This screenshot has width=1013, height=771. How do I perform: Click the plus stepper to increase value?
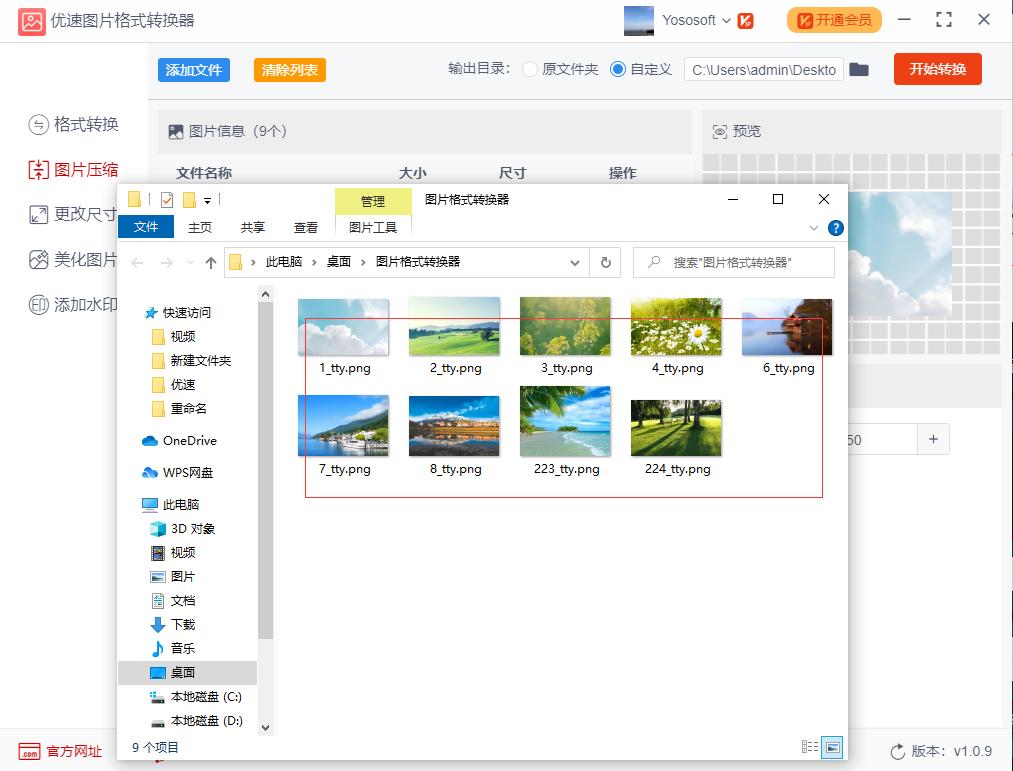click(x=934, y=439)
